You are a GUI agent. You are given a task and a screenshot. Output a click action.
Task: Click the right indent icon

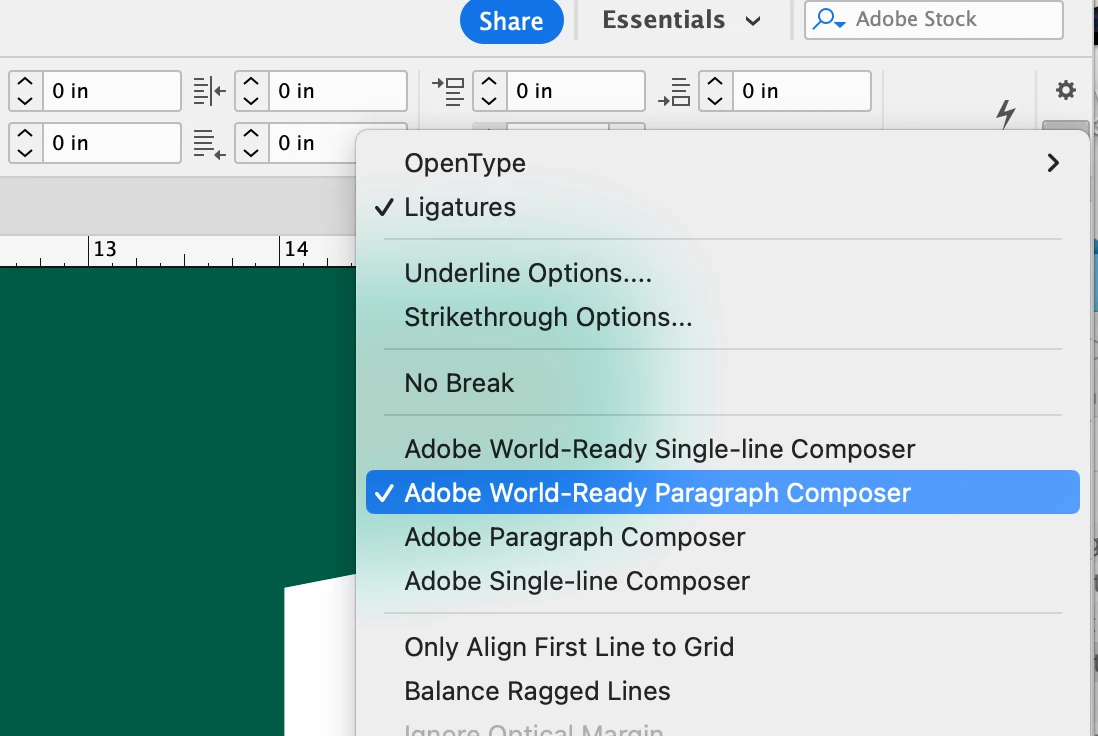(209, 91)
